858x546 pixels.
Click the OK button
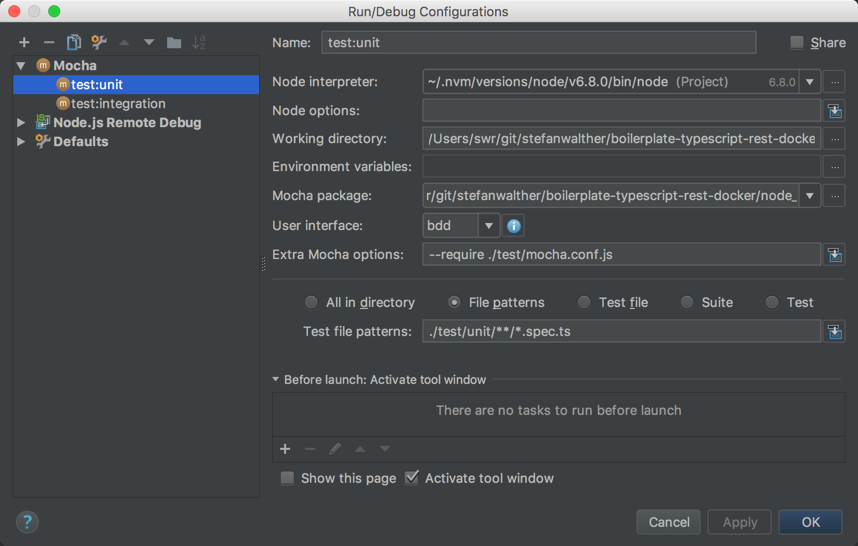[810, 522]
